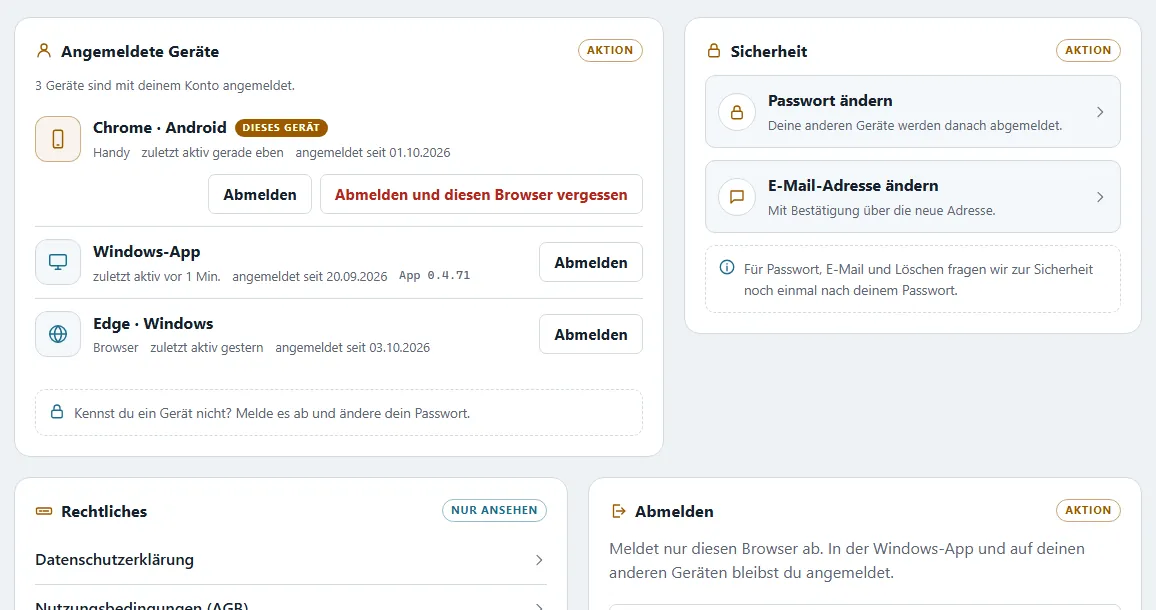Viewport: 1156px width, 610px height.
Task: Open the Datenschutzerklärung link
Action: (290, 560)
